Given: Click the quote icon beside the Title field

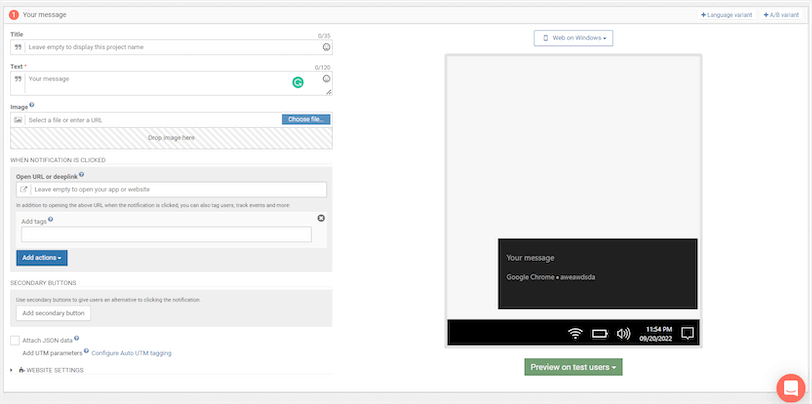Looking at the screenshot, I should point(18,47).
